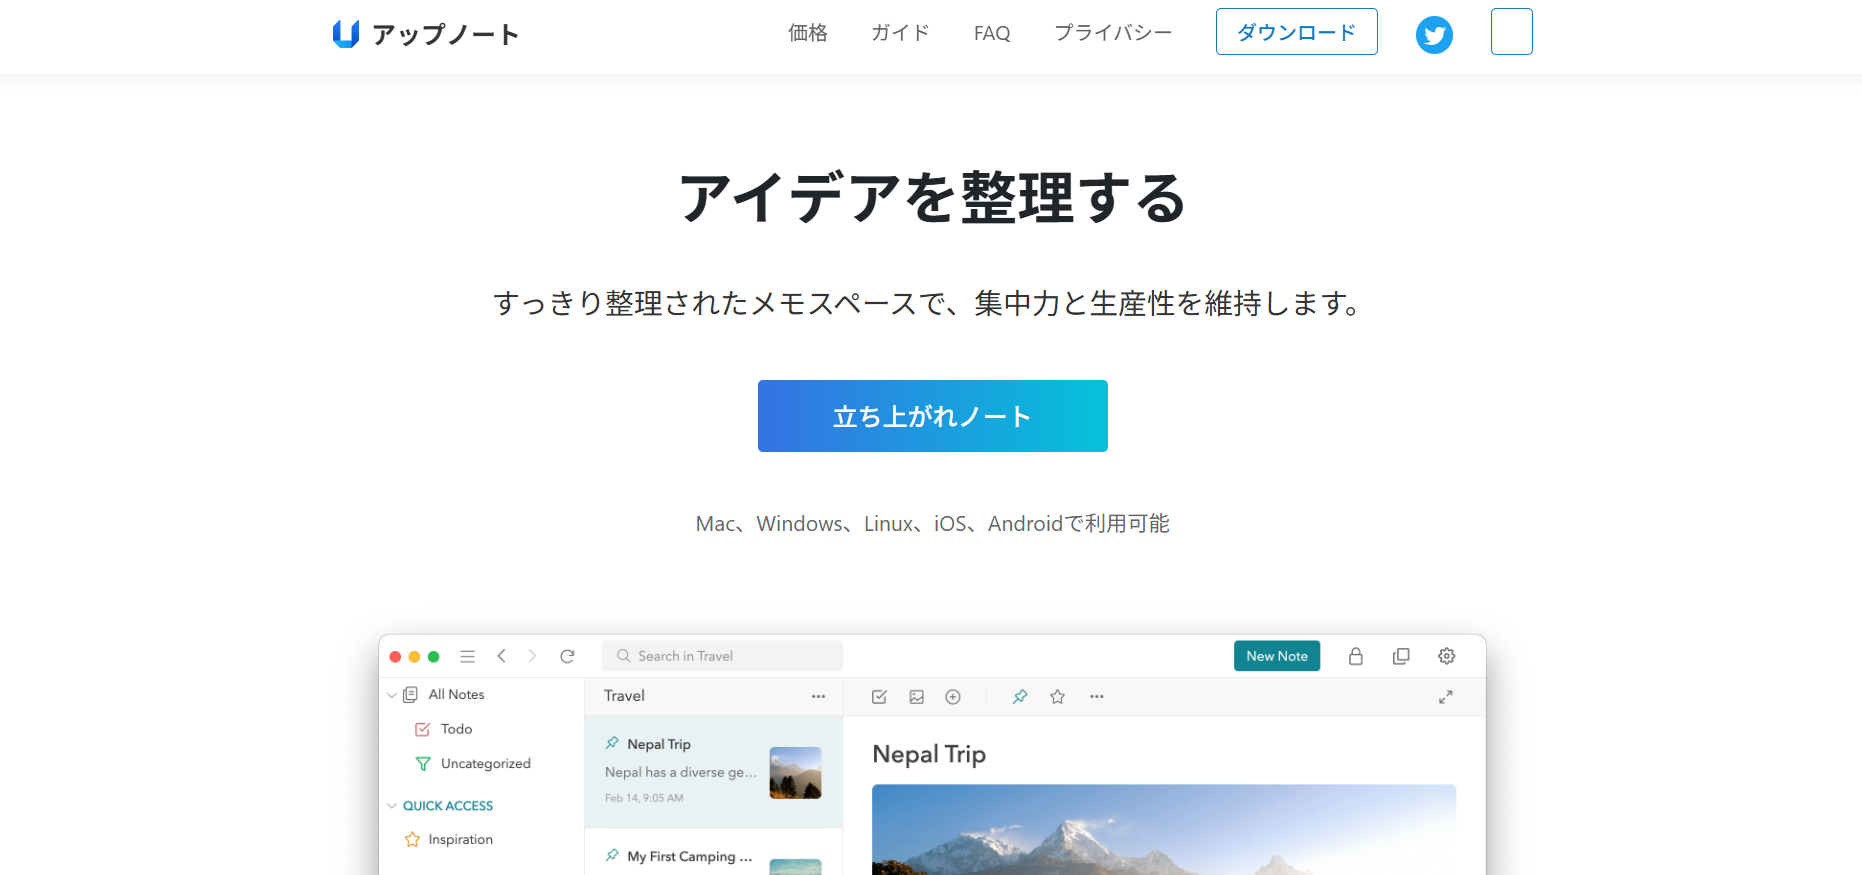Click the empty square box beside Twitter
The height and width of the screenshot is (875, 1862).
tap(1511, 31)
